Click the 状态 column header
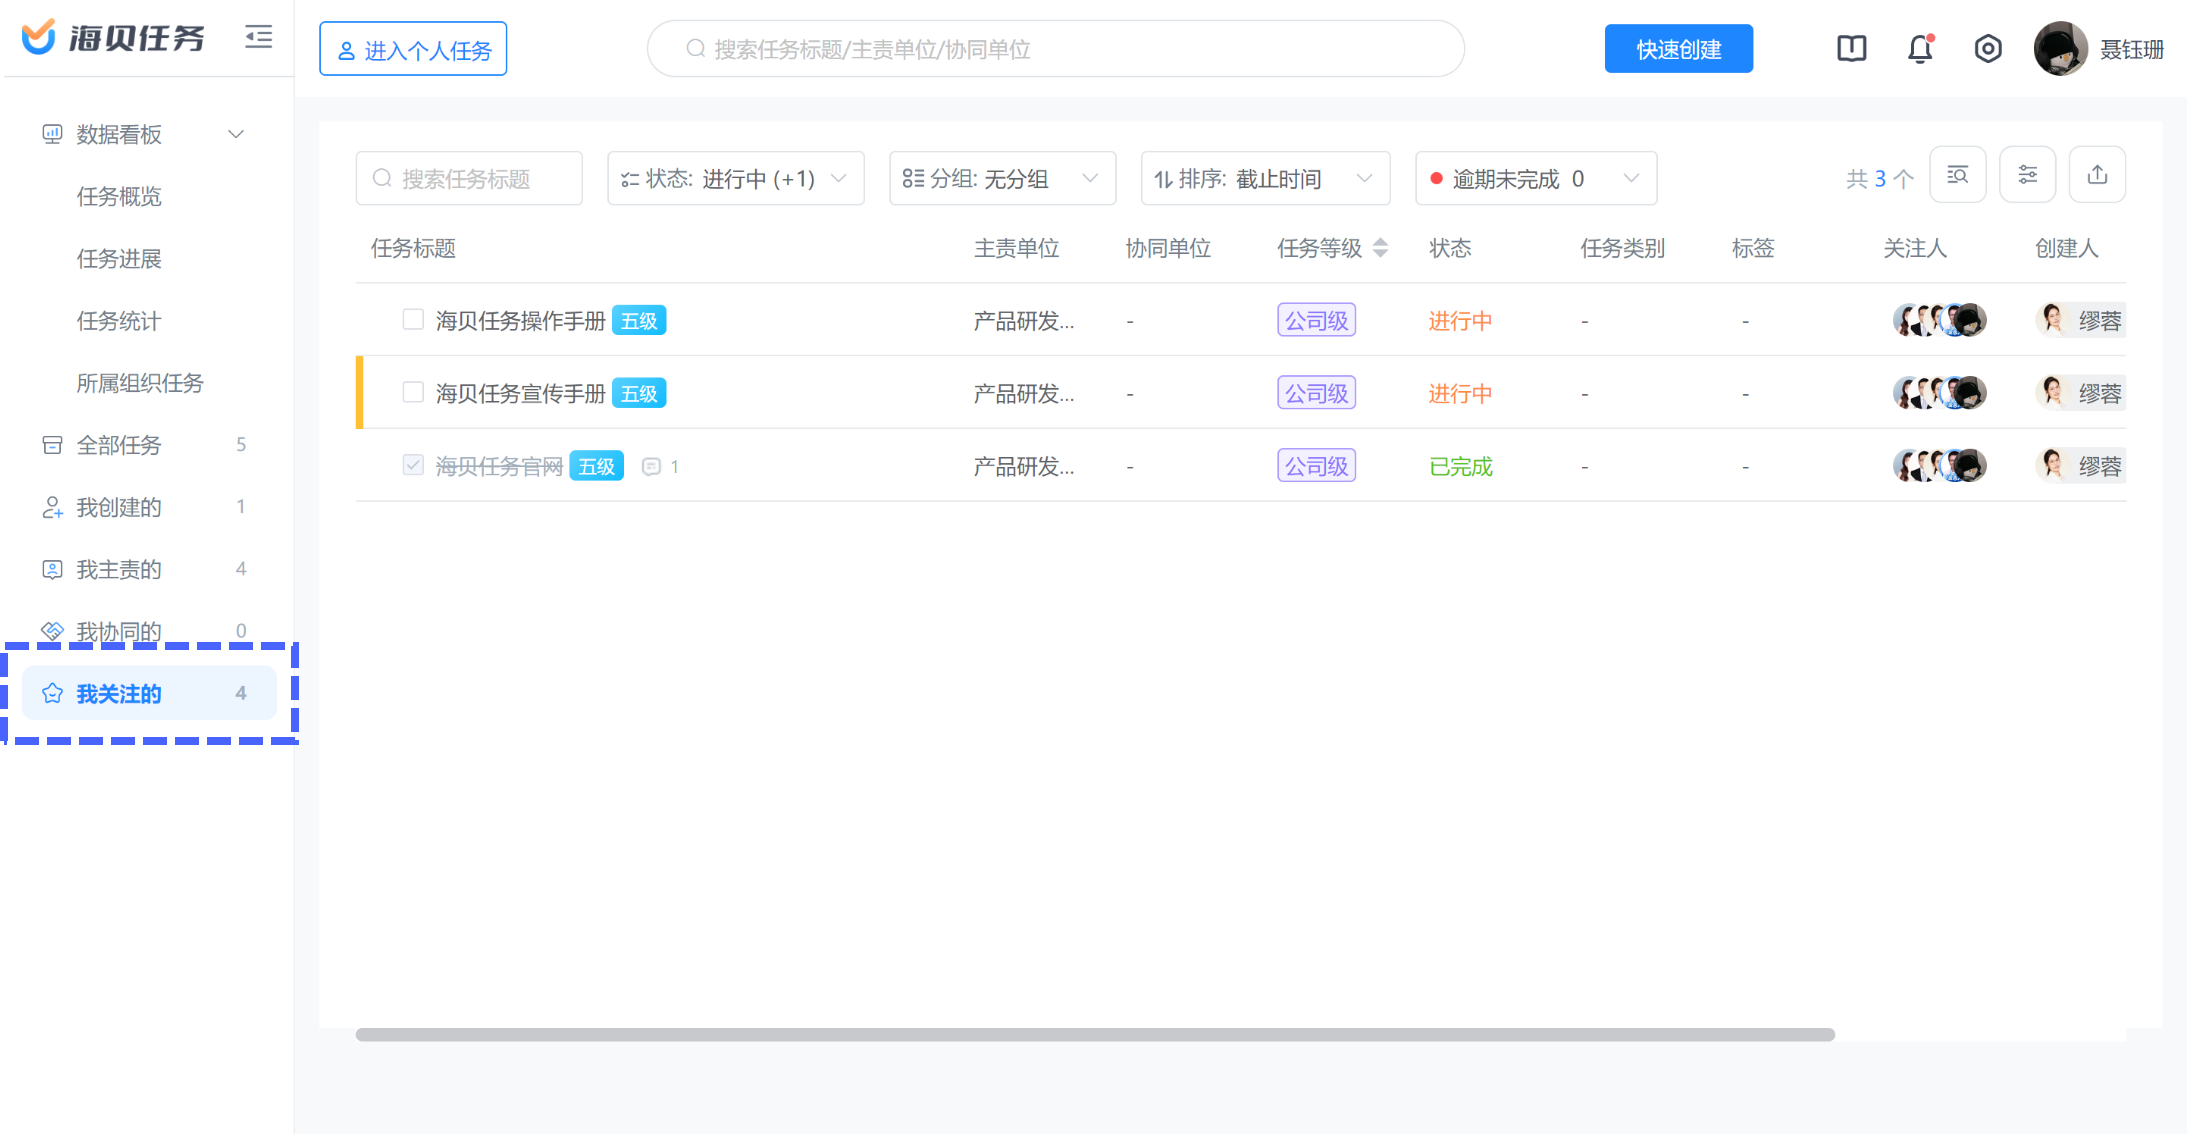Viewport: 2188px width, 1134px height. coord(1450,248)
